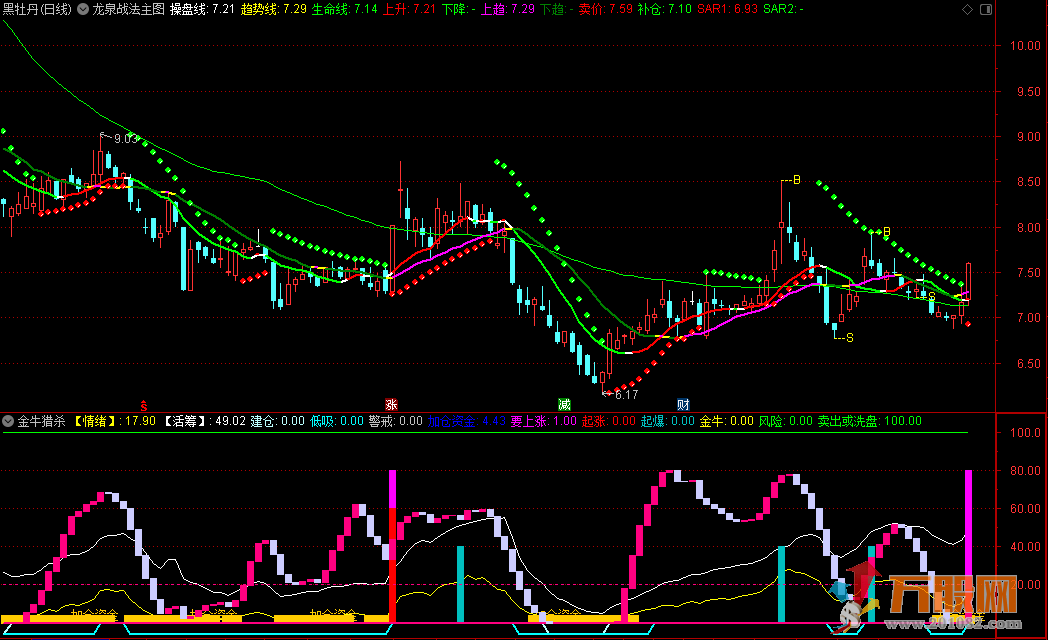Viewport: 1048px width, 640px height.
Task: Expand the 龙泉战法主图 indicator dropdown arrow
Action: pos(83,9)
